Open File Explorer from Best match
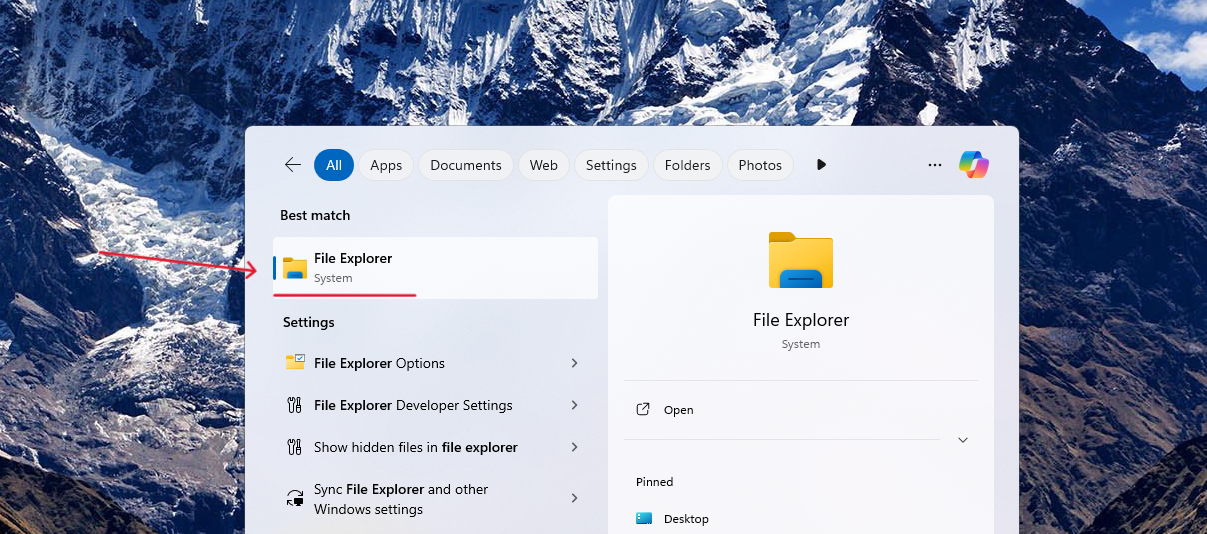1207x534 pixels. (x=435, y=268)
